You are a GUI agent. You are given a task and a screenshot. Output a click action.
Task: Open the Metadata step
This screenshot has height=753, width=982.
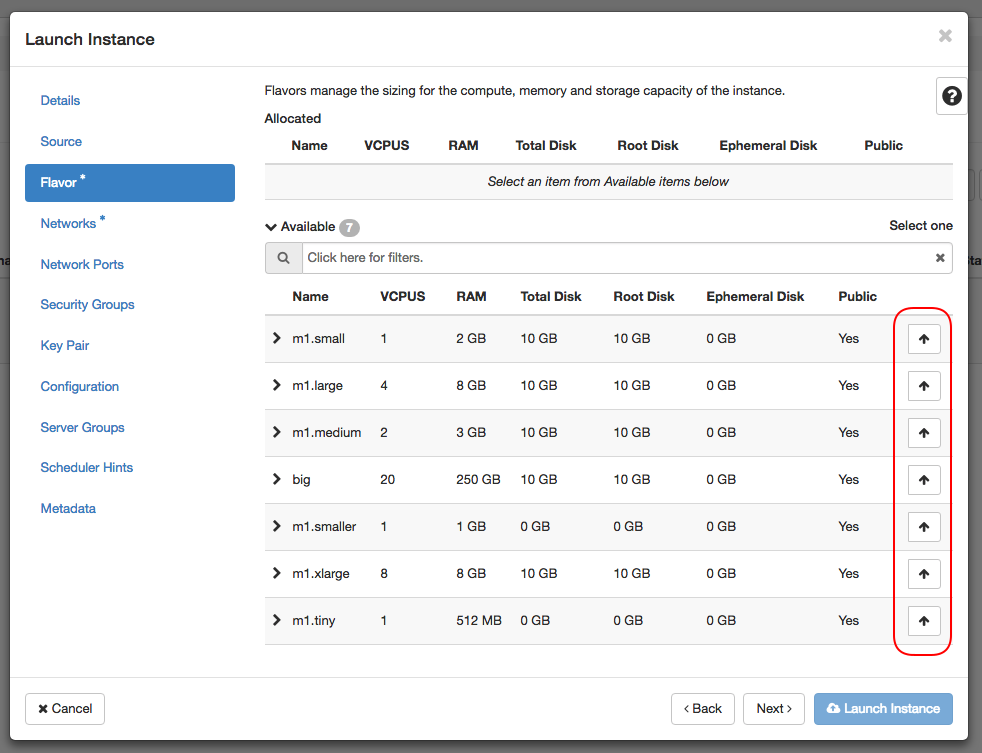tap(68, 509)
